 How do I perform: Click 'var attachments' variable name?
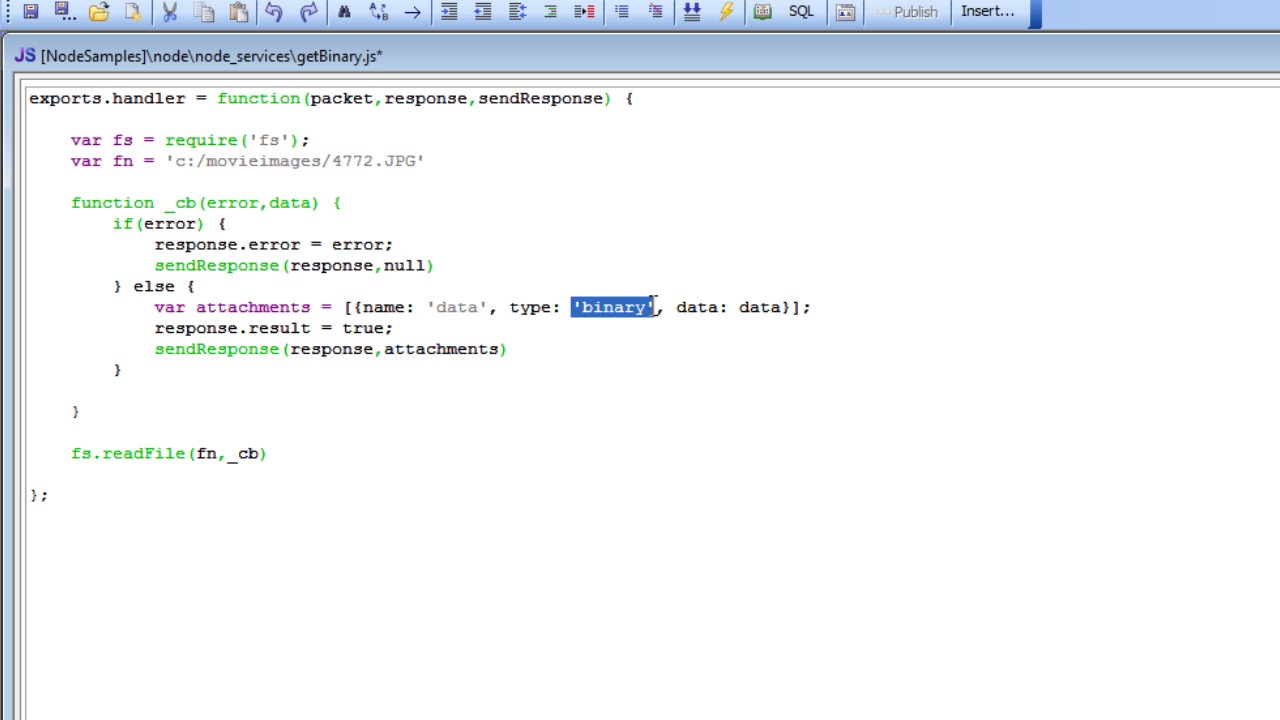click(x=253, y=307)
